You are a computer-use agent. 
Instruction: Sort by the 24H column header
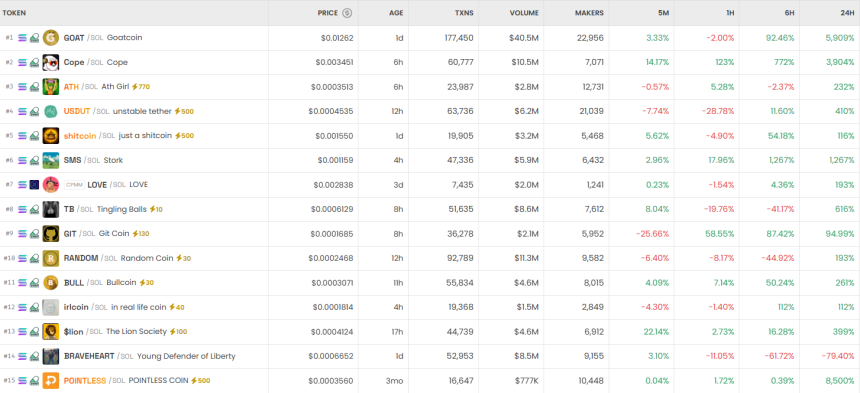(x=849, y=13)
